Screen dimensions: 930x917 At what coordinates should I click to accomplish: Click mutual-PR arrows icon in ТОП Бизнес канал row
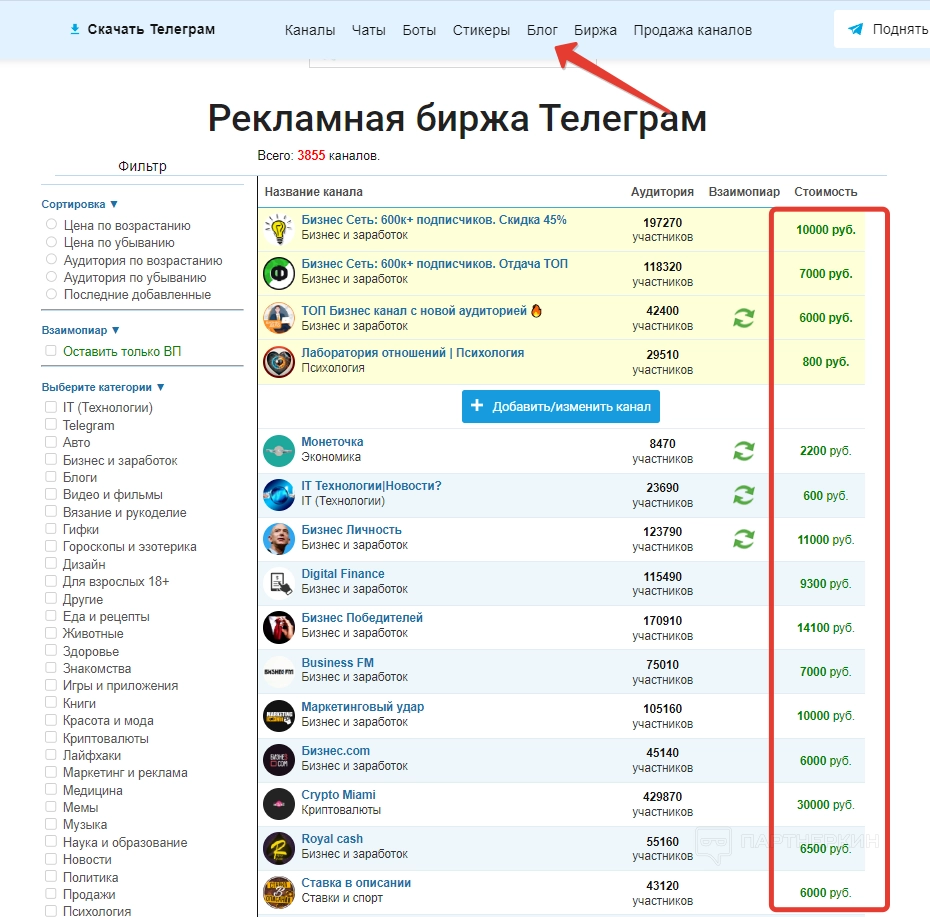[744, 318]
